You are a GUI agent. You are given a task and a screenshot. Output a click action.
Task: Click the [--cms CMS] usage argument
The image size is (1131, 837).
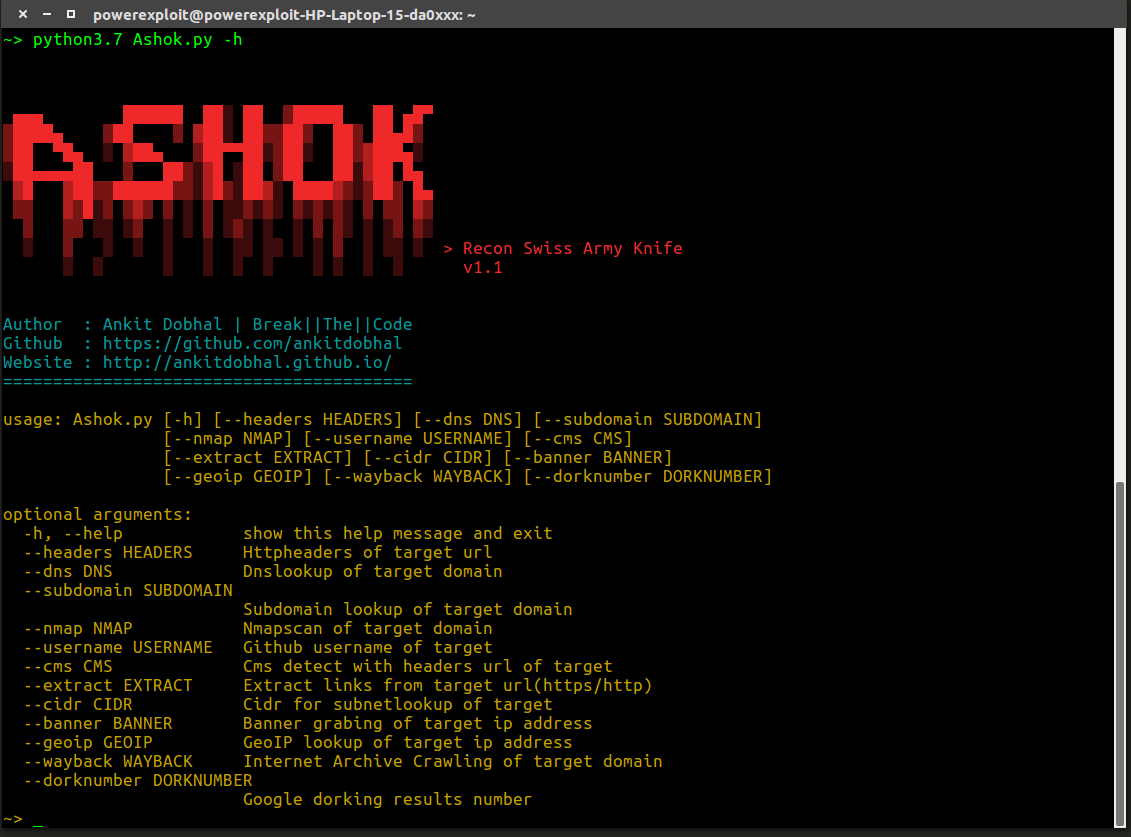[x=578, y=439]
